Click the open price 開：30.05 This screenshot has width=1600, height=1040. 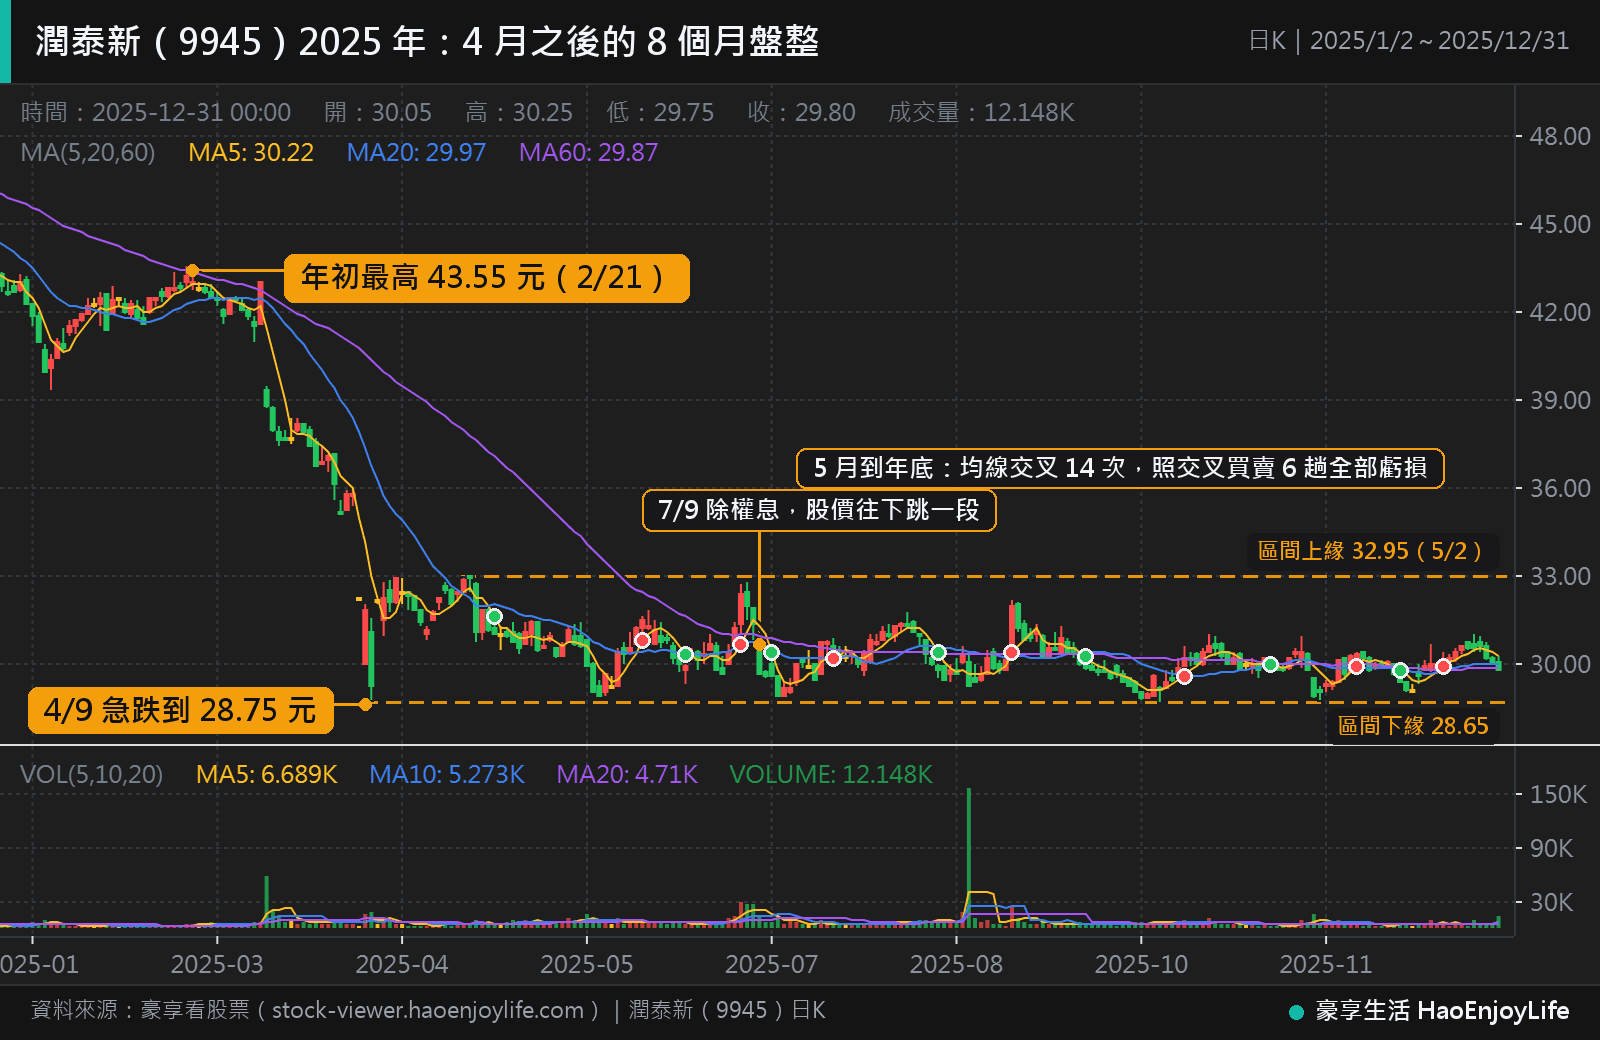click(378, 112)
